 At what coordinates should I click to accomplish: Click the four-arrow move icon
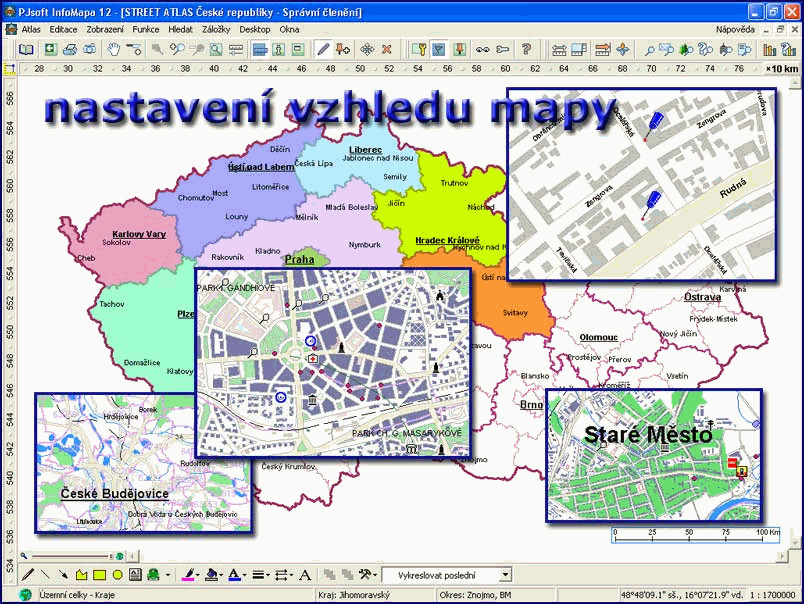coord(367,50)
